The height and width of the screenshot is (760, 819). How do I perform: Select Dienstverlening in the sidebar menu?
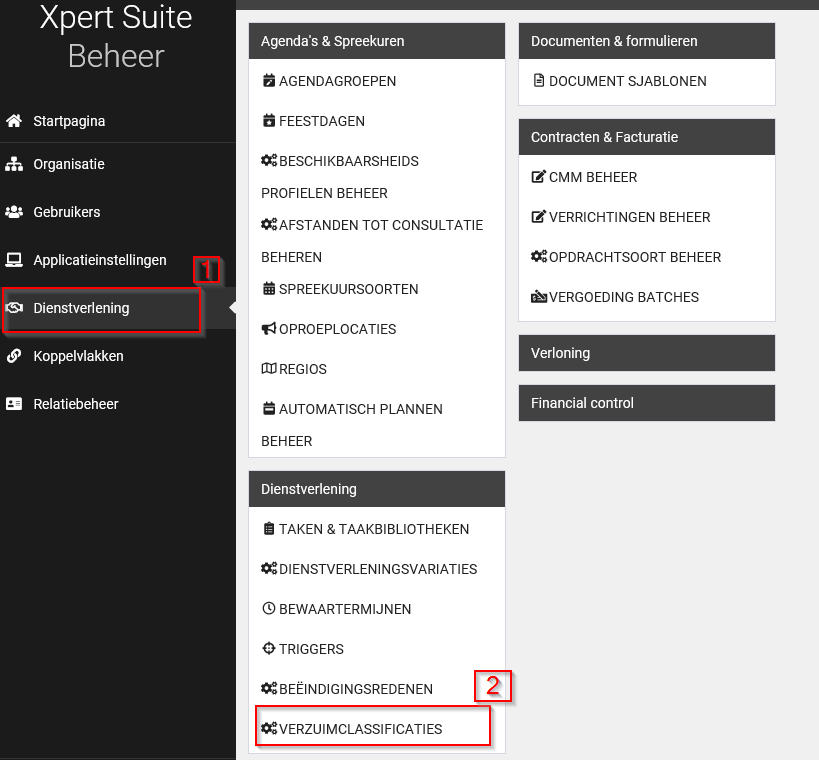[x=82, y=308]
